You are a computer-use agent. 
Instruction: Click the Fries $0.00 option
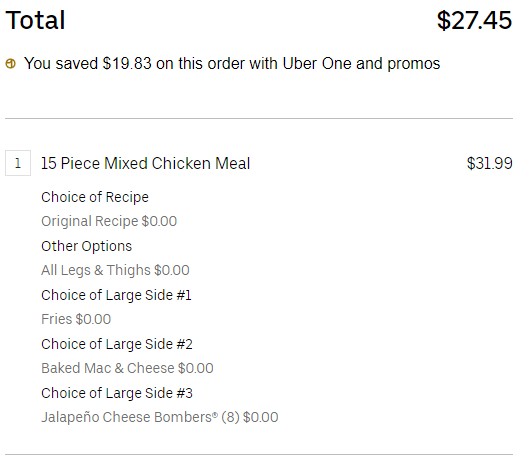(x=76, y=319)
